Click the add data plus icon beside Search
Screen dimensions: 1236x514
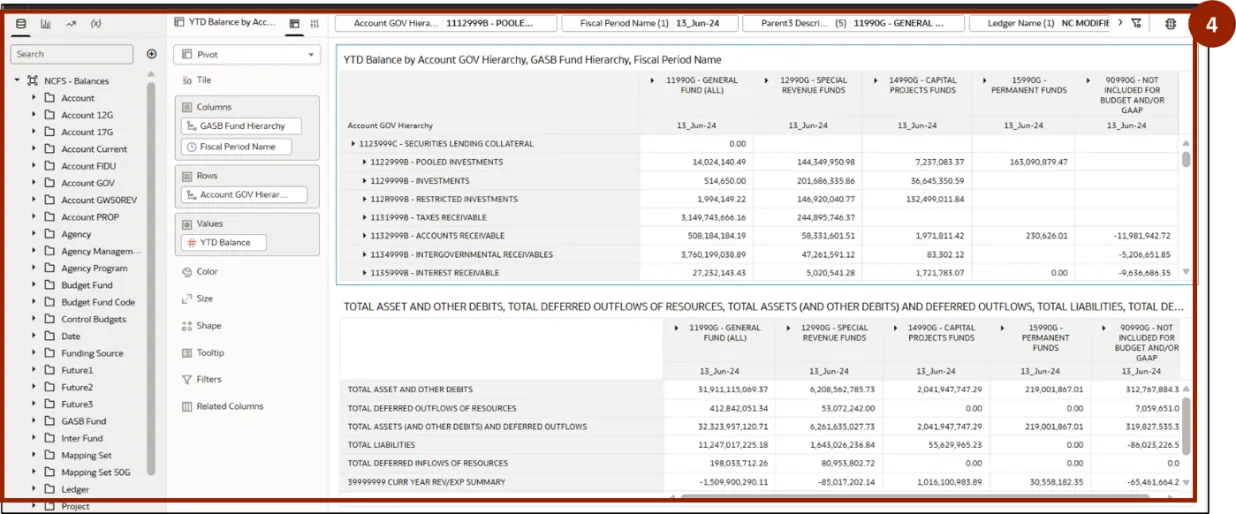pyautogui.click(x=152, y=54)
